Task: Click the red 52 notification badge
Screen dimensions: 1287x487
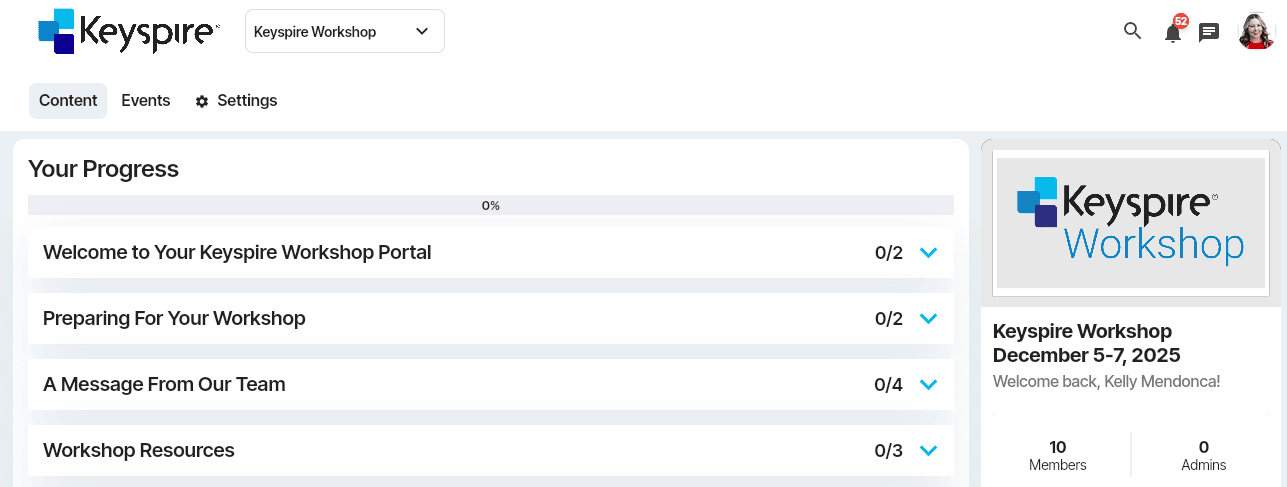Action: (x=1181, y=21)
